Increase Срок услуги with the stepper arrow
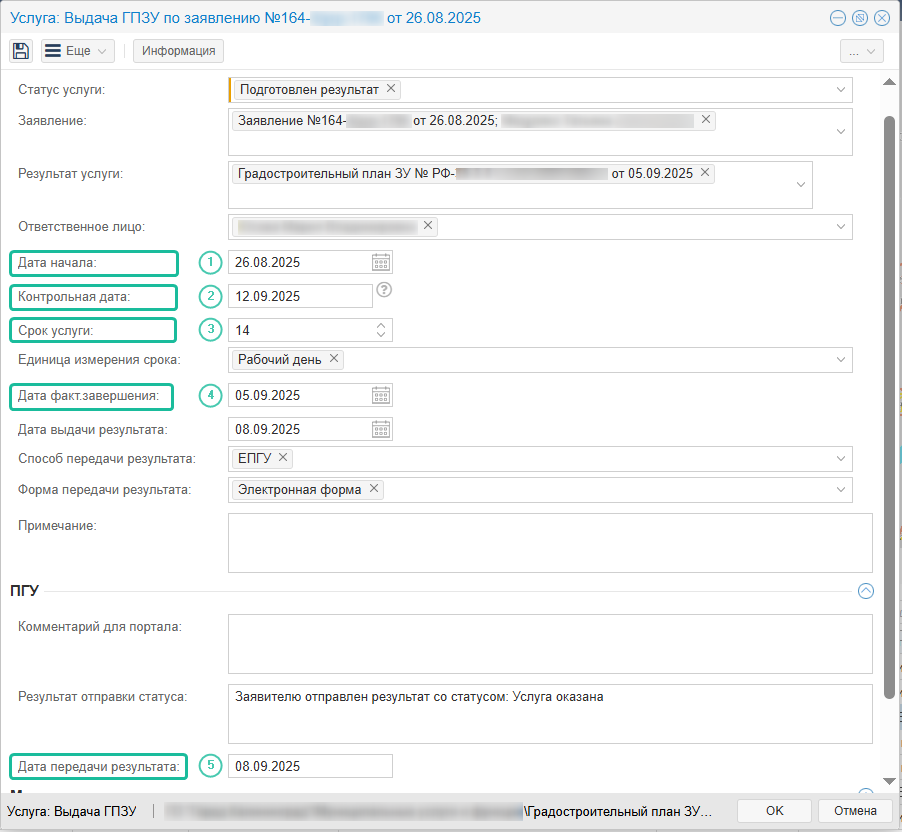902x832 pixels. 381,325
